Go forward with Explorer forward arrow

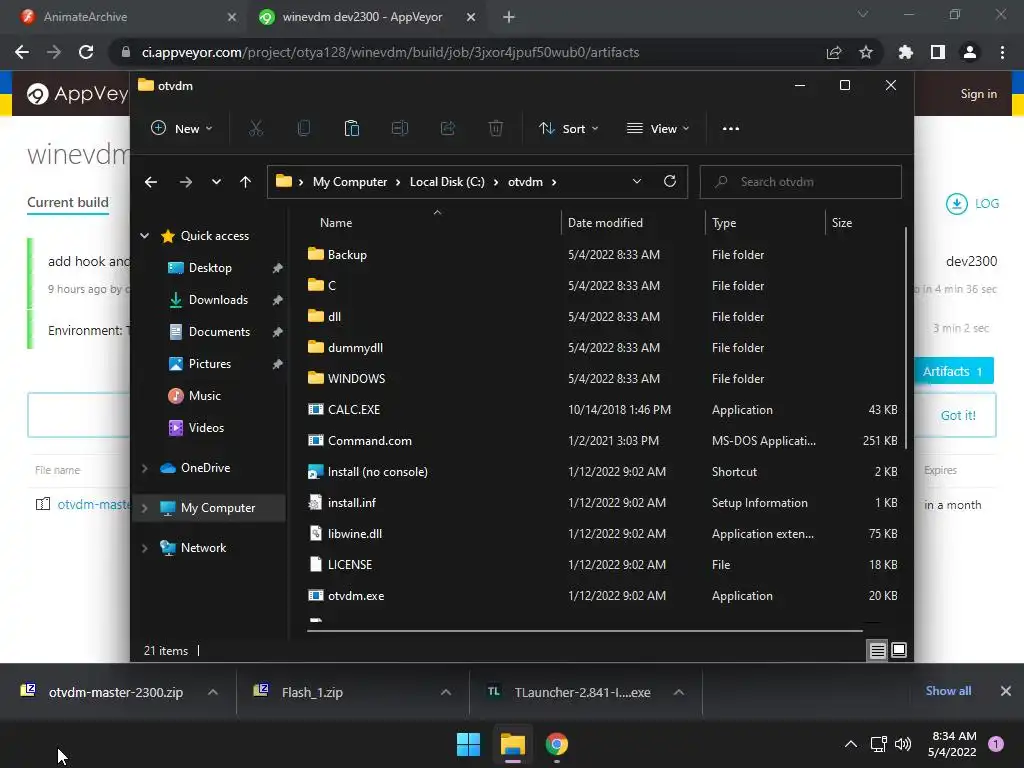pyautogui.click(x=185, y=182)
